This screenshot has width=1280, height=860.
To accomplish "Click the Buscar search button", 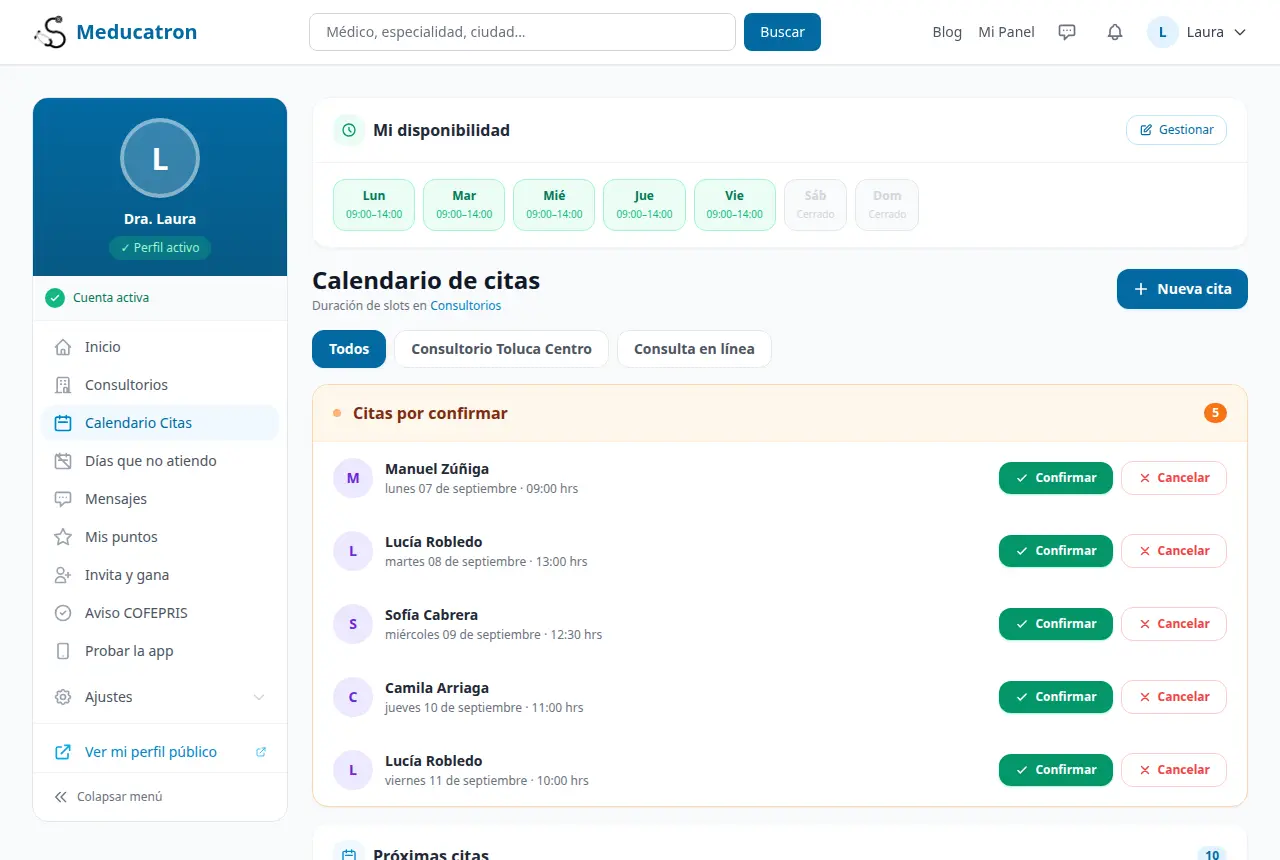I will [782, 32].
